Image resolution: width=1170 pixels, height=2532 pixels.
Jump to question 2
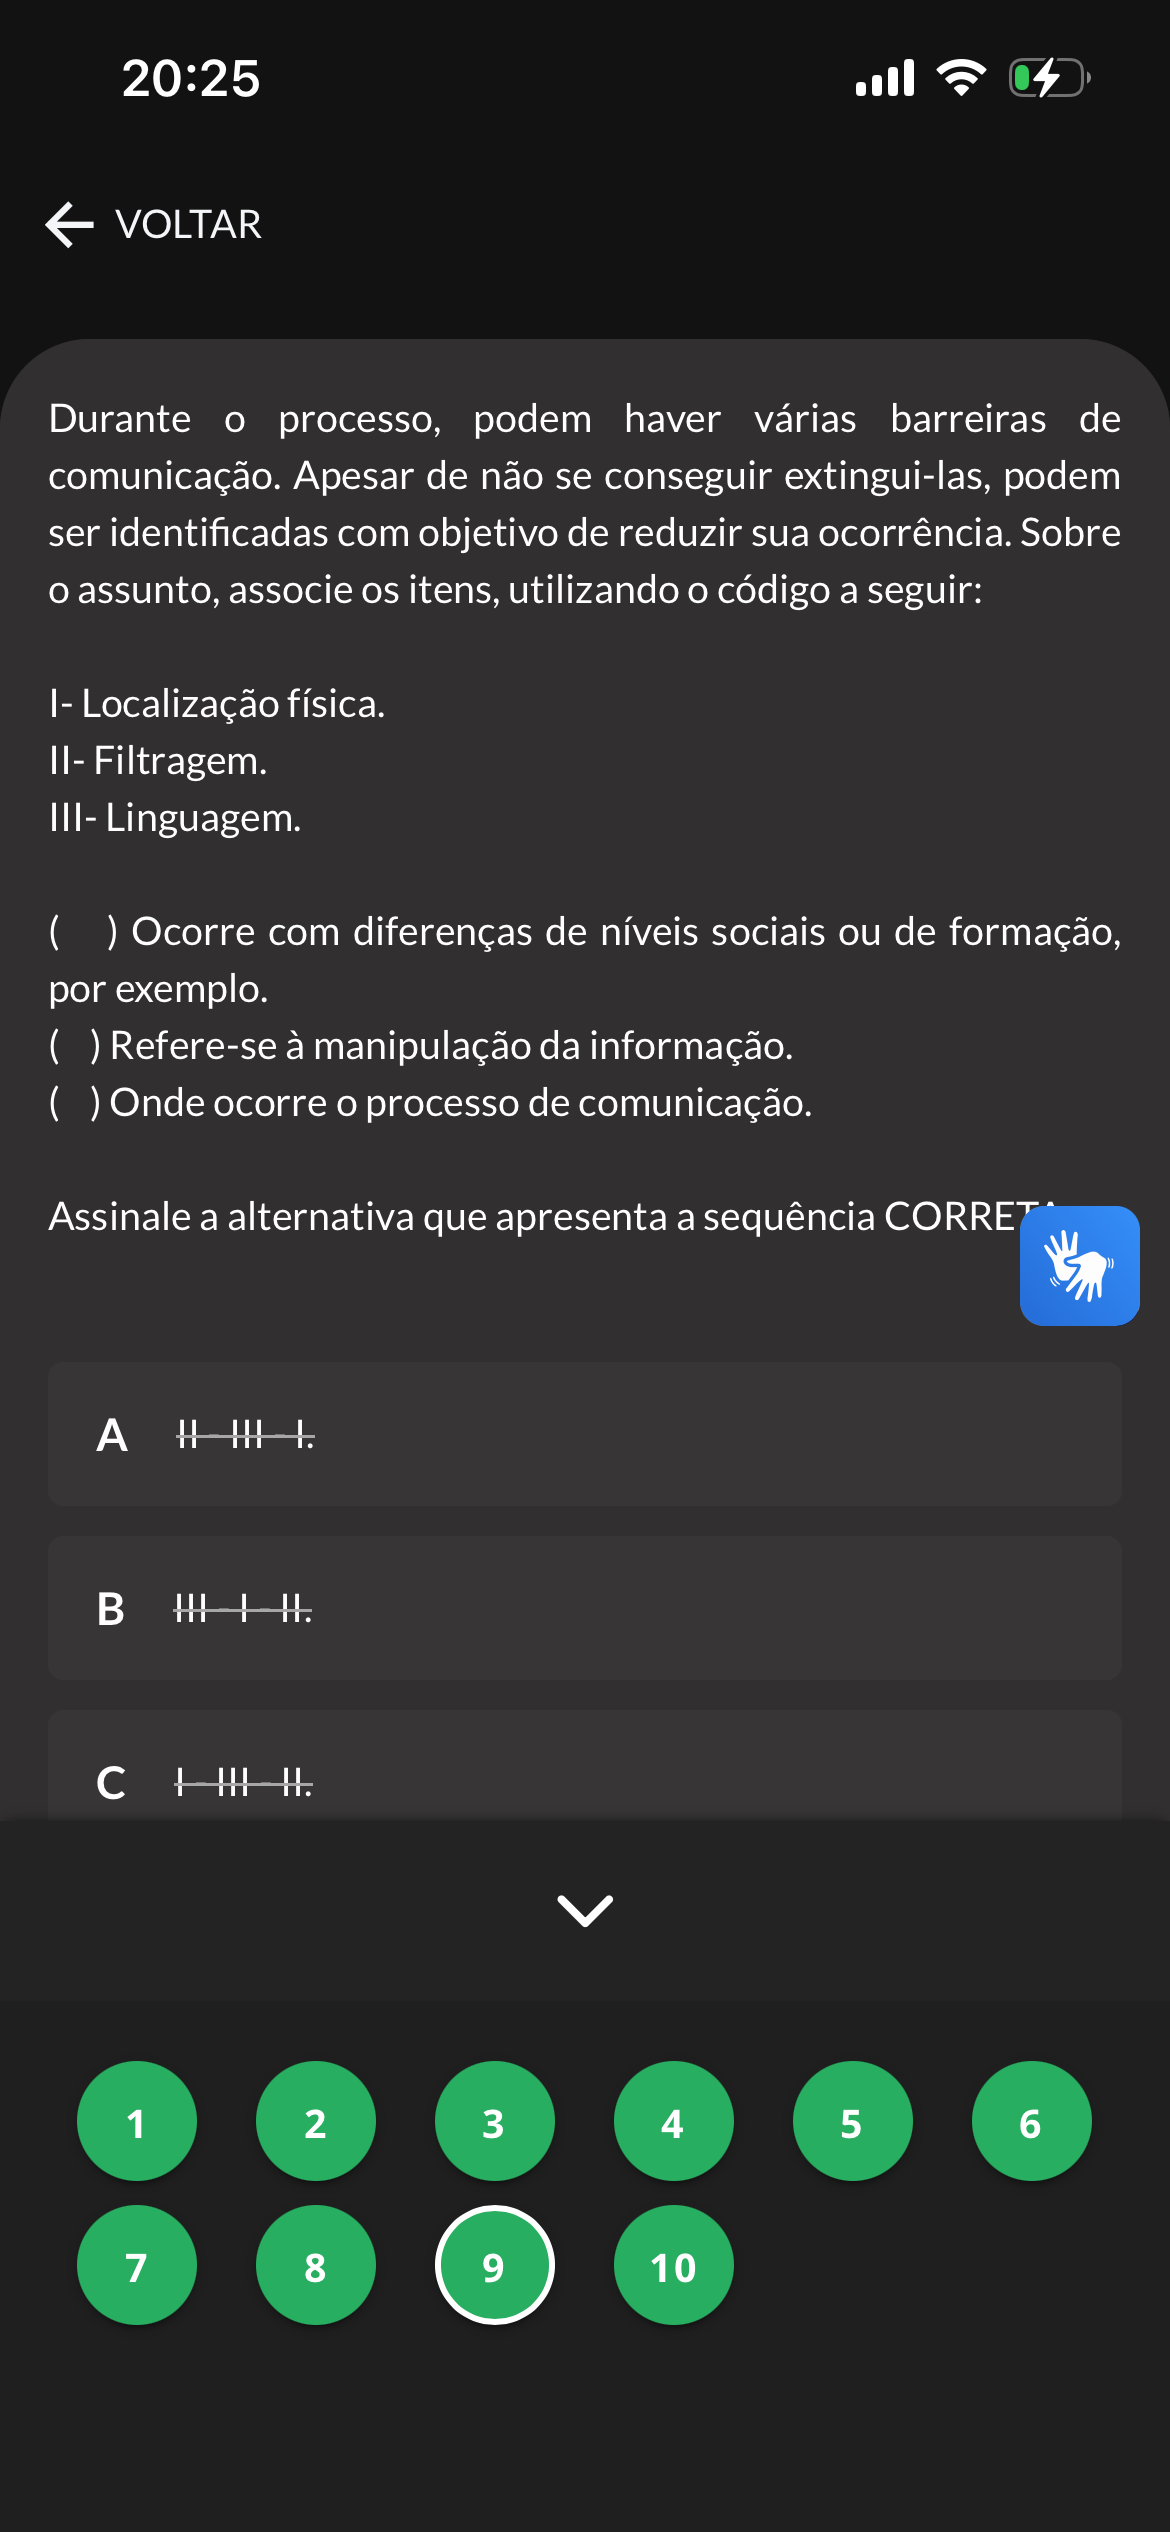point(316,2121)
